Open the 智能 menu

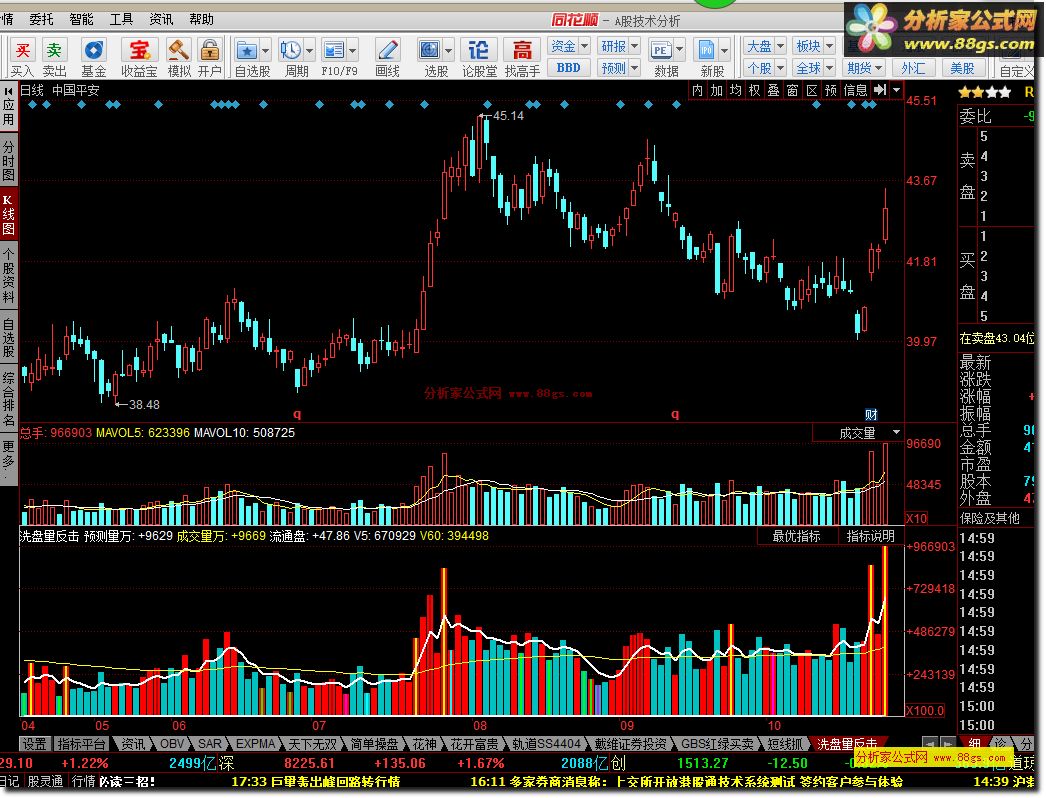click(x=81, y=19)
